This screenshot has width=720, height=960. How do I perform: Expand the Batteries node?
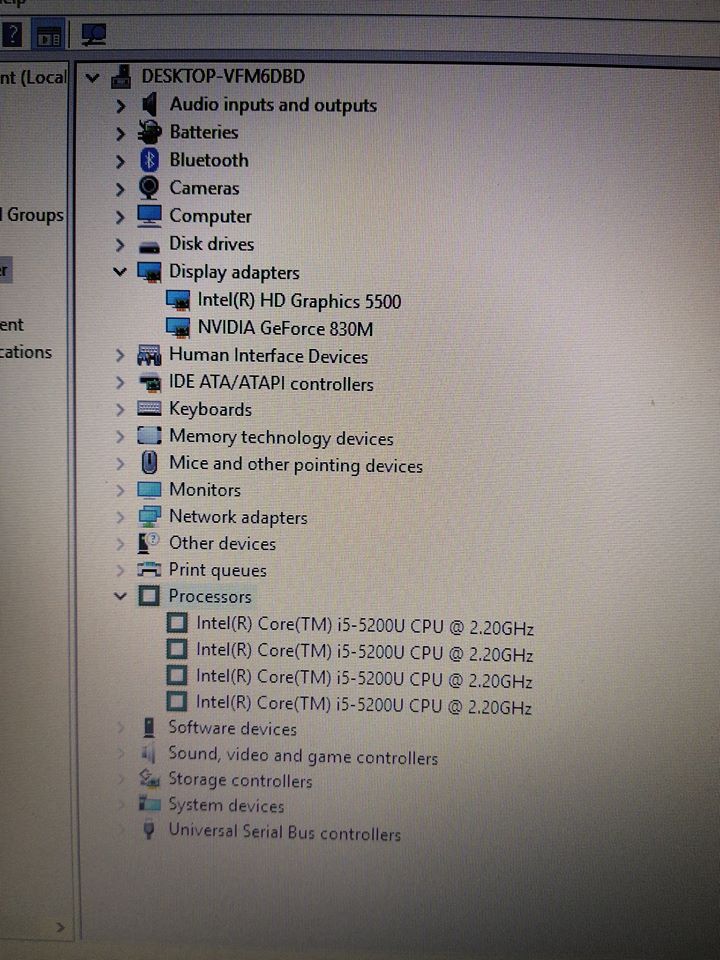(x=120, y=133)
